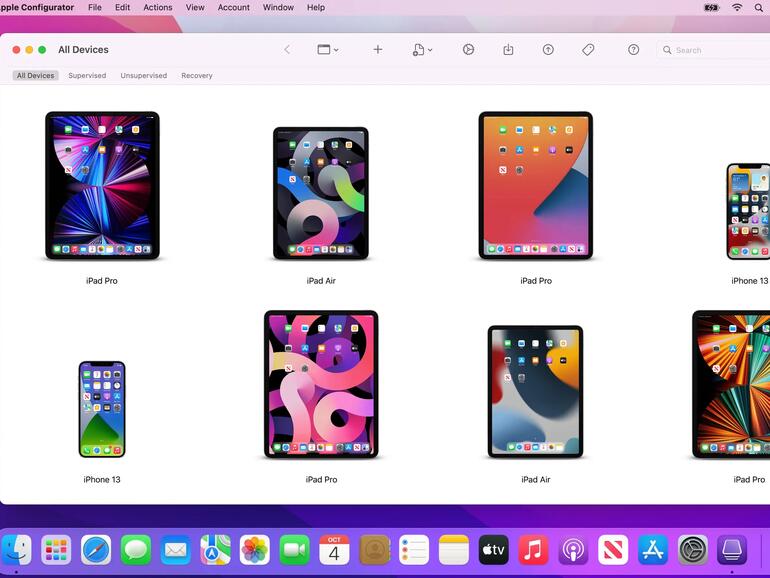Select the iPad Pro with orange wallpaper
This screenshot has width=770, height=578.
coord(536,186)
